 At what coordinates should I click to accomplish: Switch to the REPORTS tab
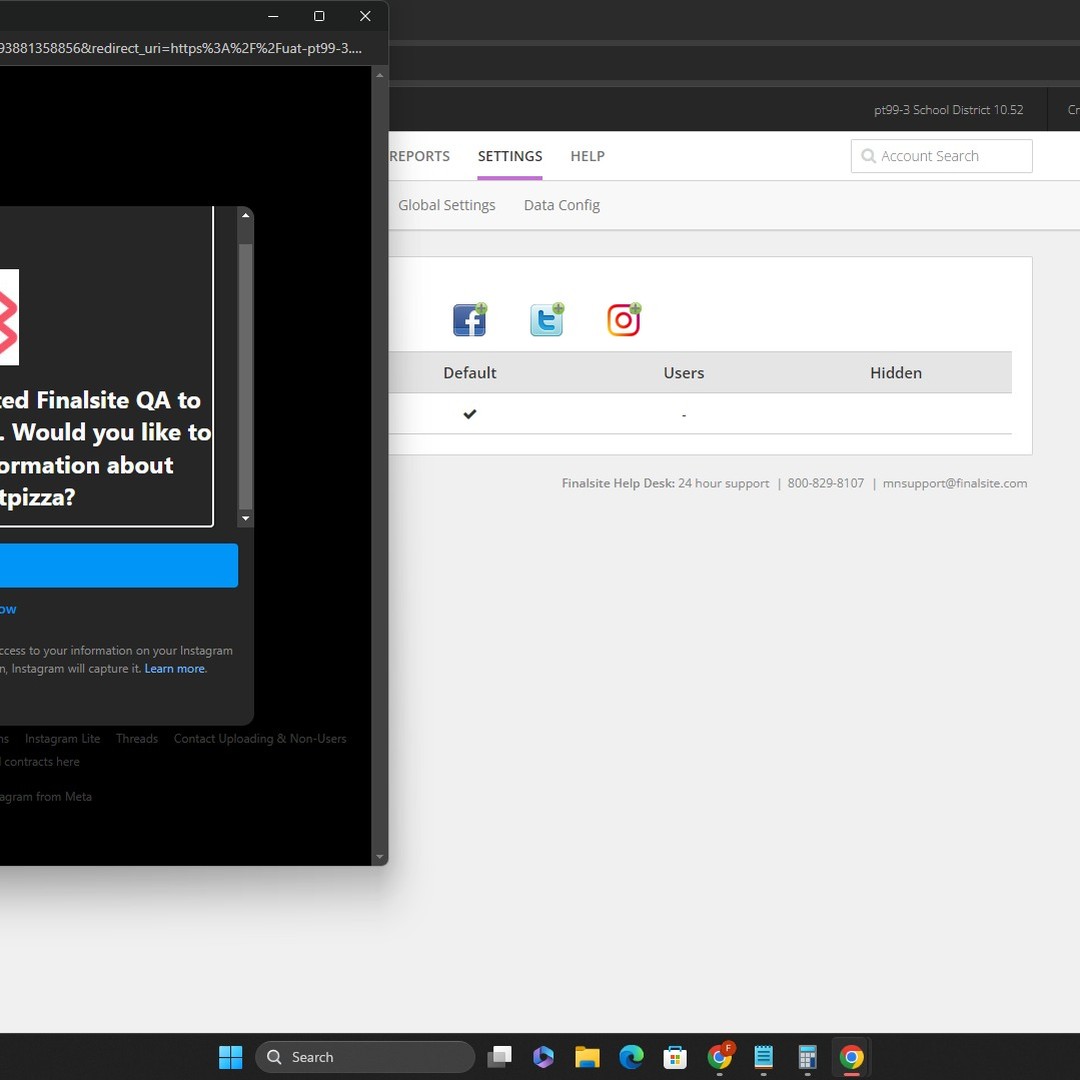(x=419, y=156)
